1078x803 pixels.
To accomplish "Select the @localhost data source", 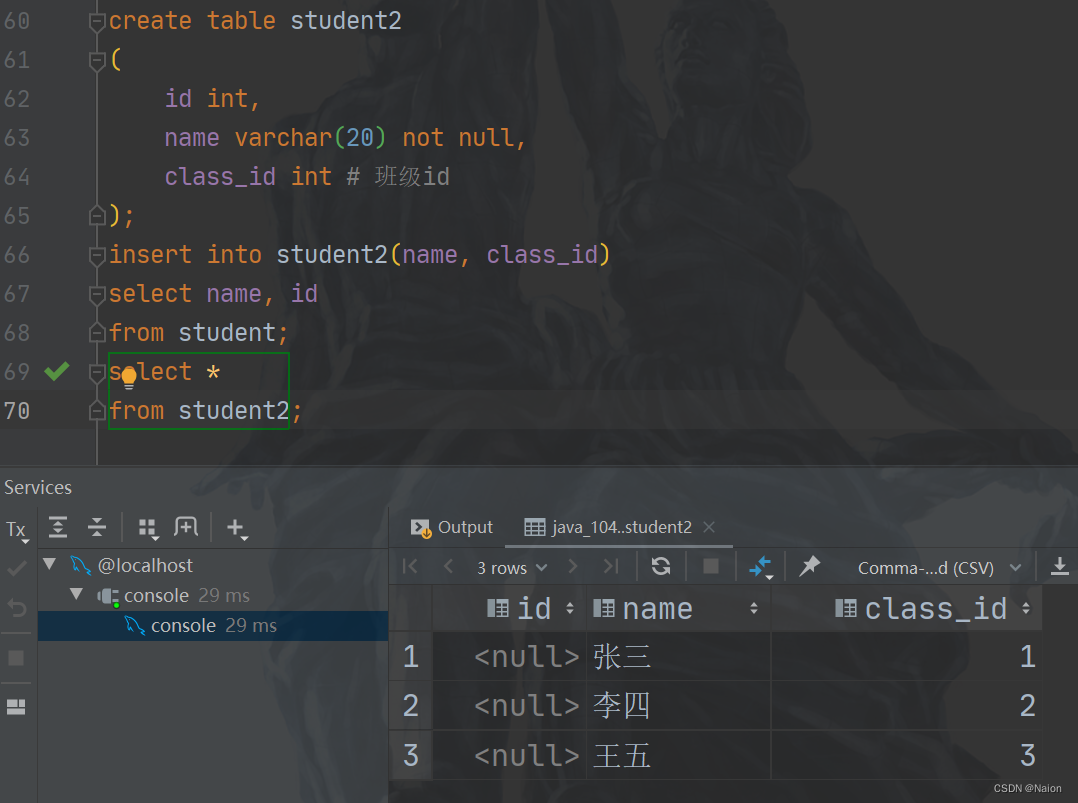I will [x=145, y=566].
